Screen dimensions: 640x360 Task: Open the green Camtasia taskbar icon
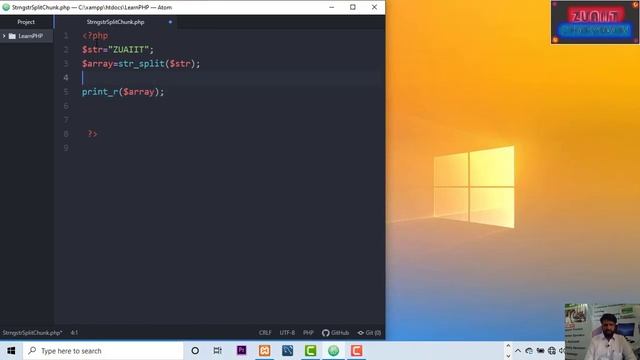(311, 350)
